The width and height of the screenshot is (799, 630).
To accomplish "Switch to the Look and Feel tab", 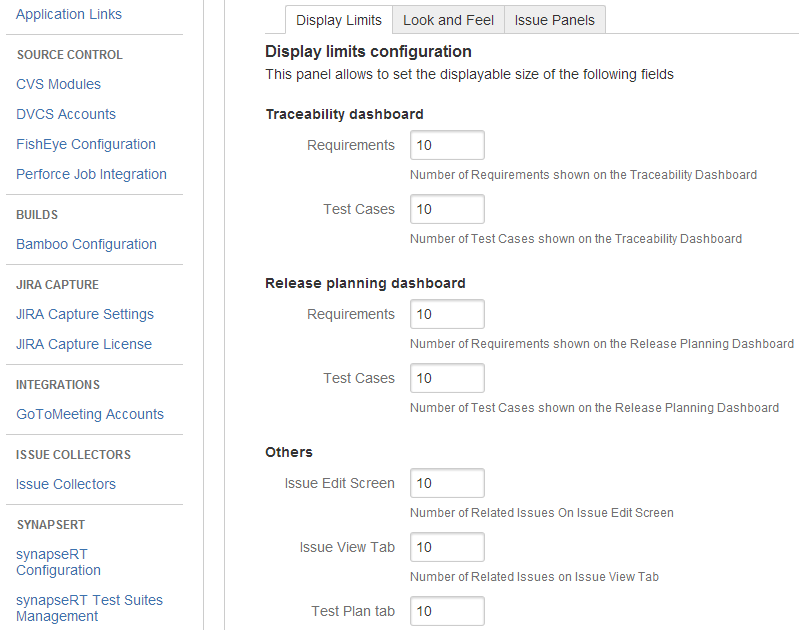I will point(448,20).
